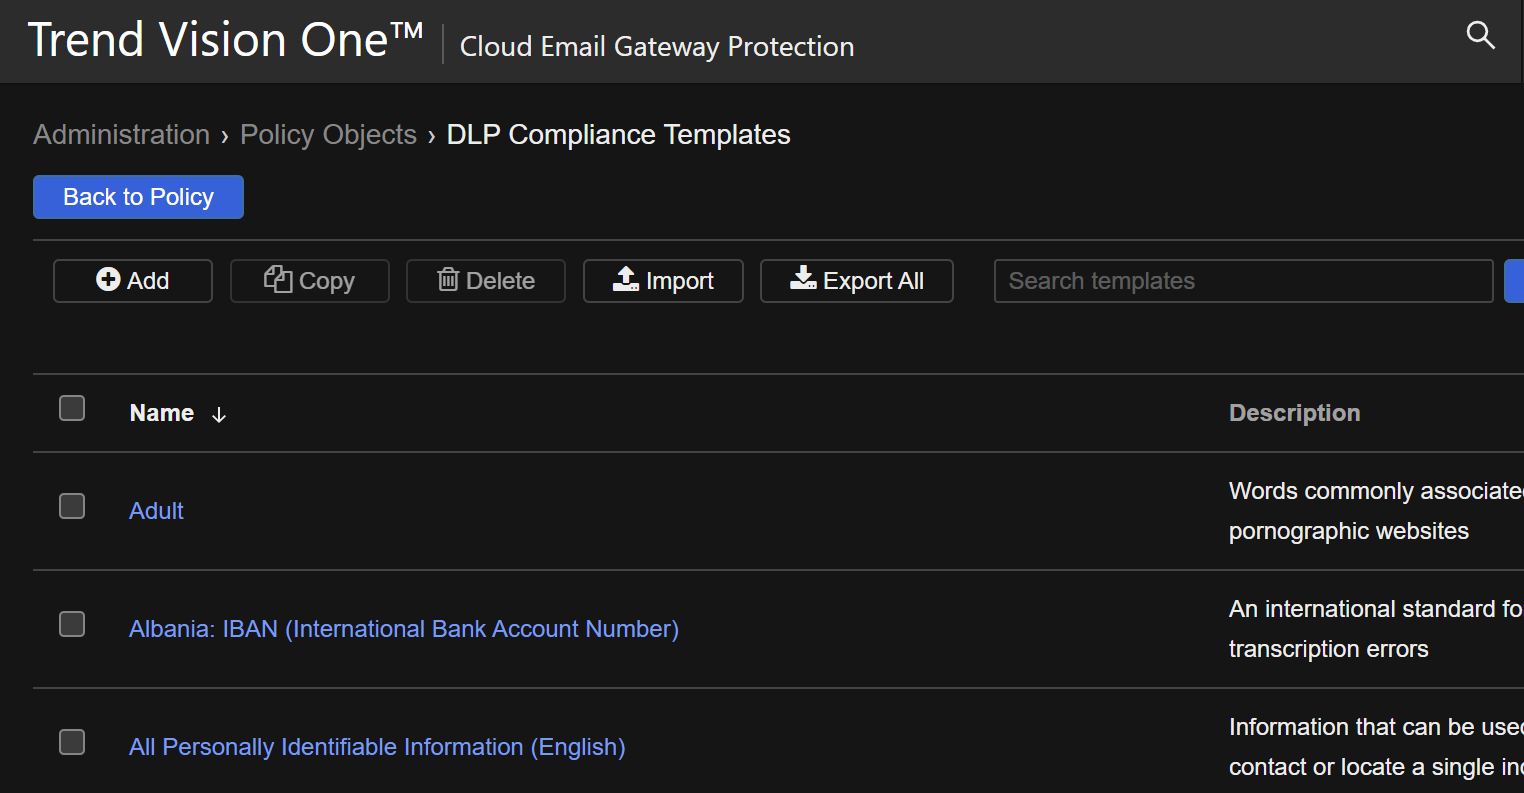Click the Description column header

click(1294, 413)
